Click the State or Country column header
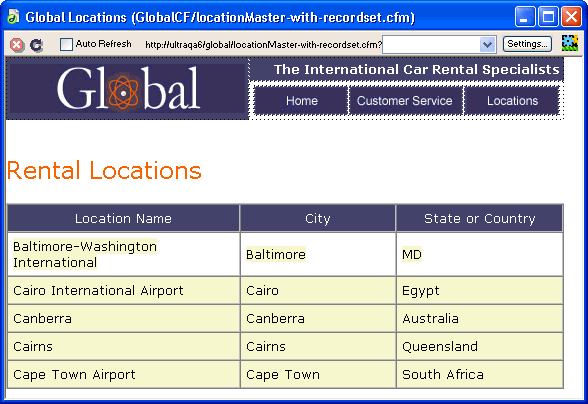Viewport: 588px width, 404px height. pos(480,218)
